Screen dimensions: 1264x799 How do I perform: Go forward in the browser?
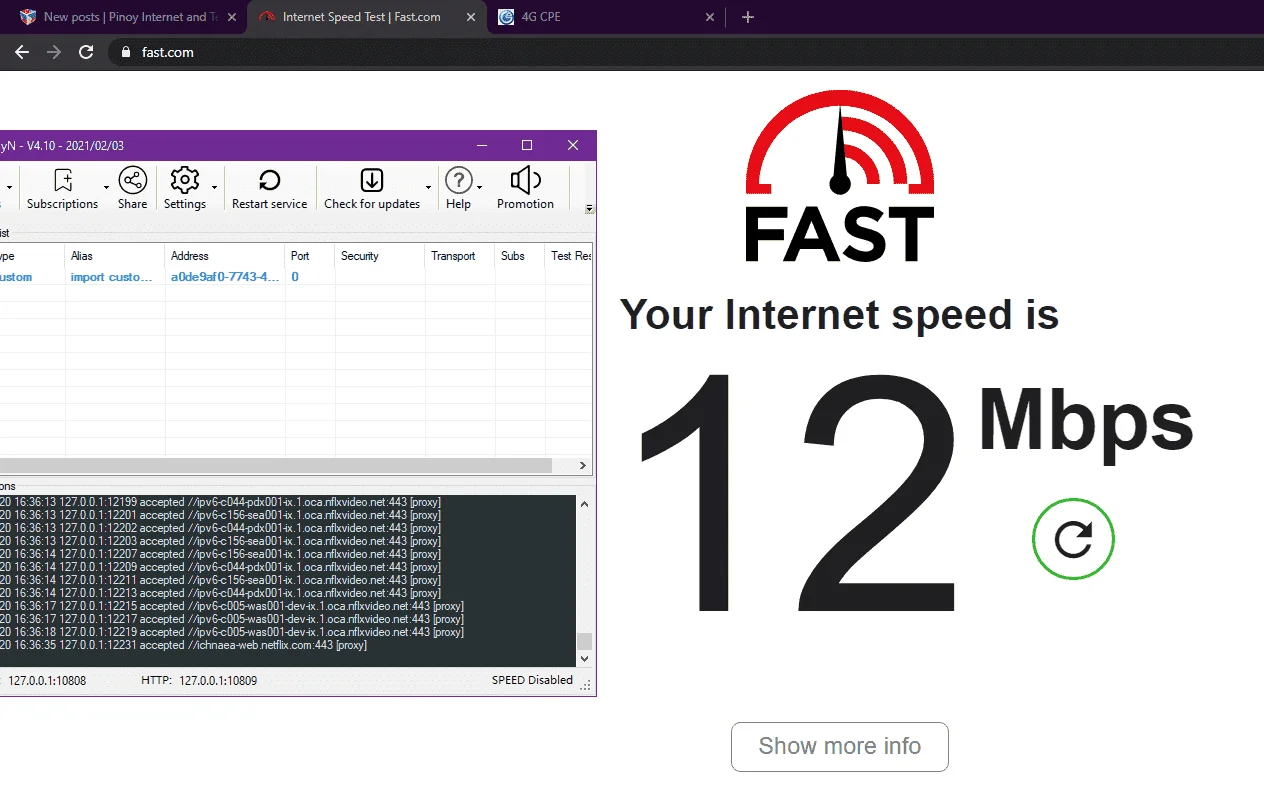click(54, 52)
